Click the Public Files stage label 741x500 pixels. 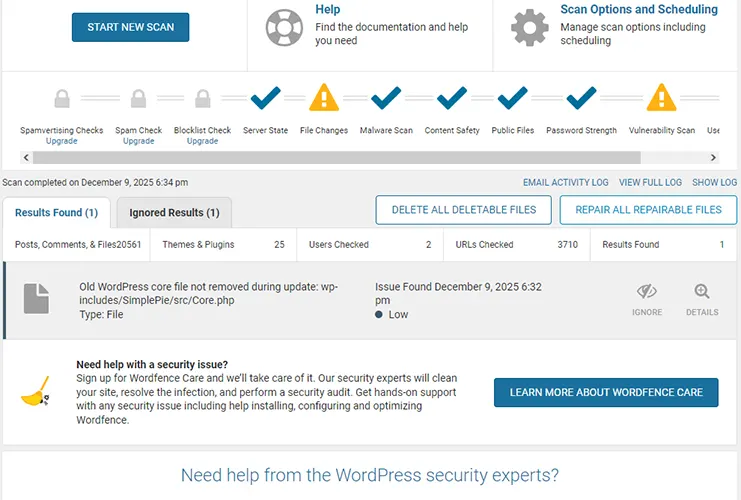(x=513, y=130)
